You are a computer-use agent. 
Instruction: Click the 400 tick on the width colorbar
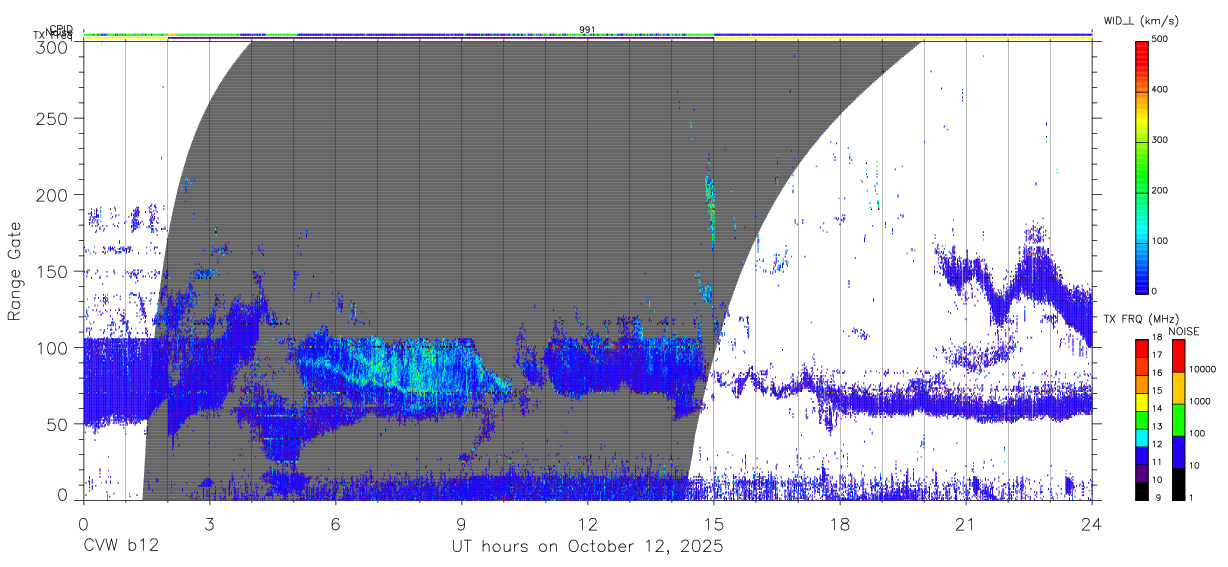tap(1159, 90)
